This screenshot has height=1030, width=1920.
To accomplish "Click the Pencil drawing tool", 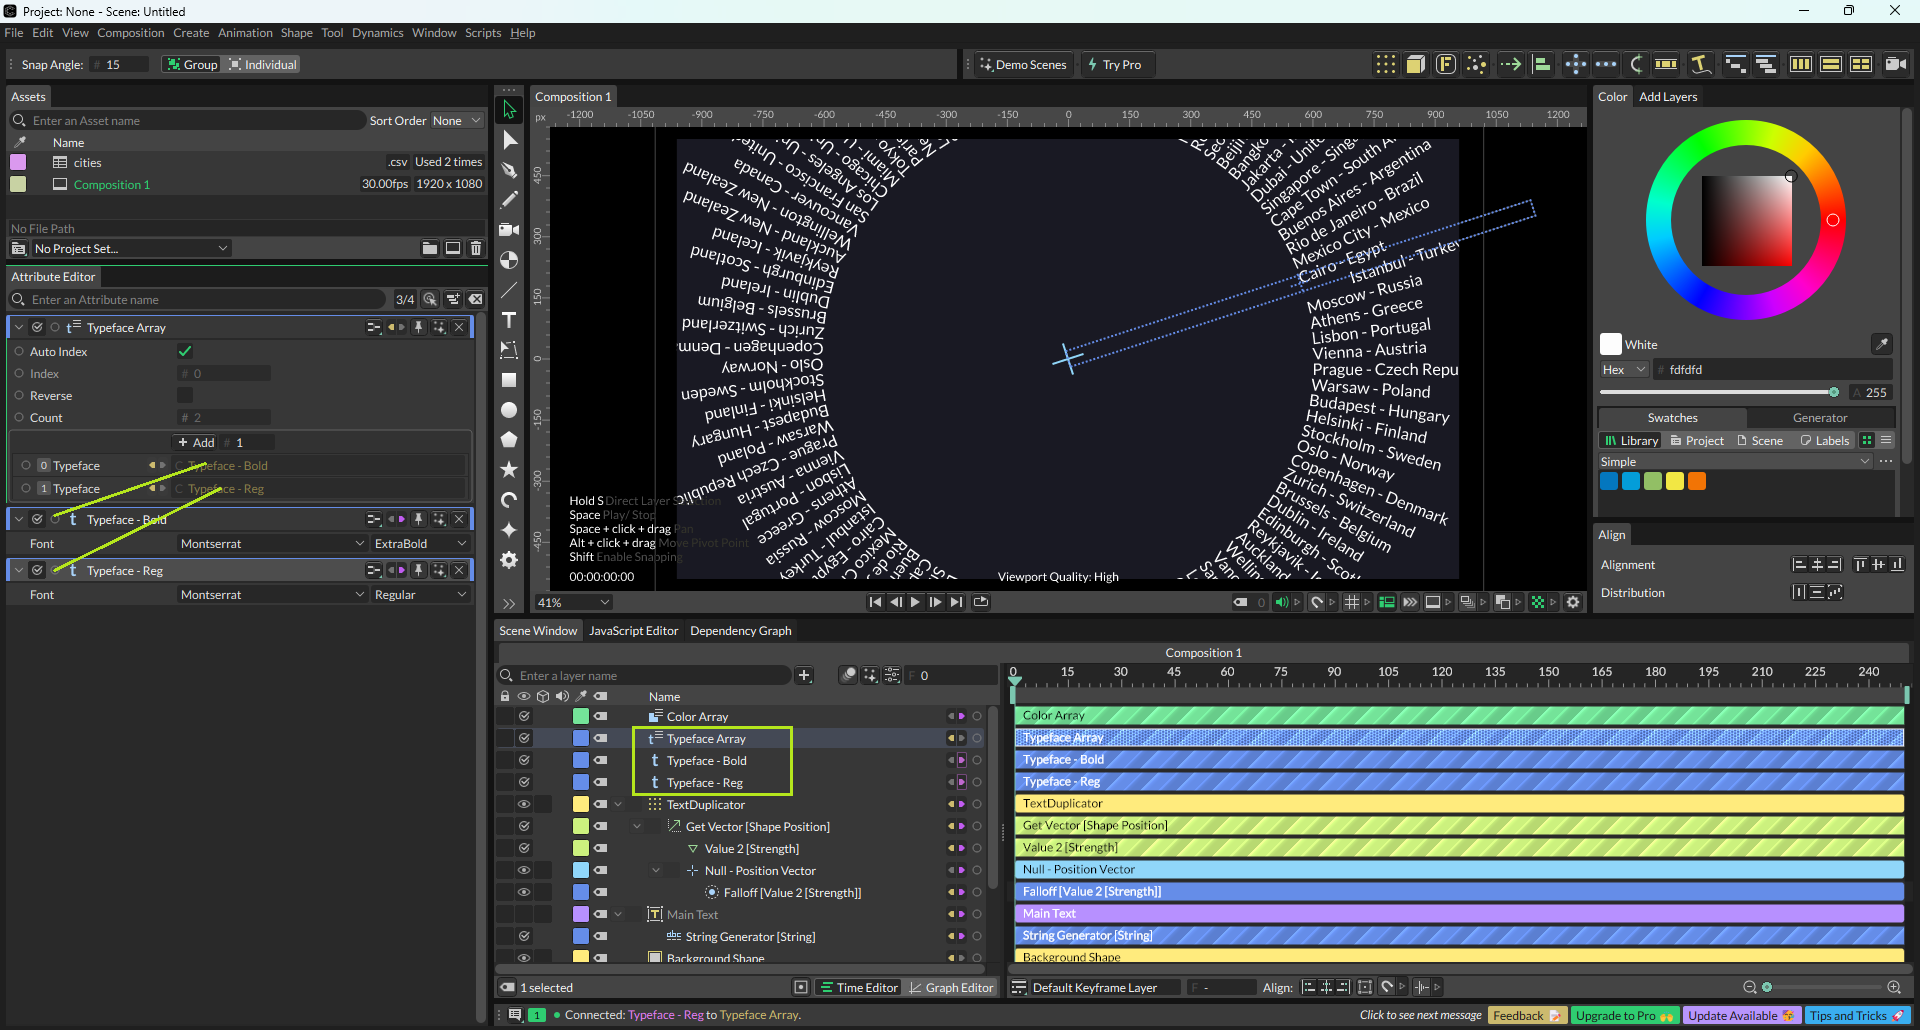I will point(509,200).
